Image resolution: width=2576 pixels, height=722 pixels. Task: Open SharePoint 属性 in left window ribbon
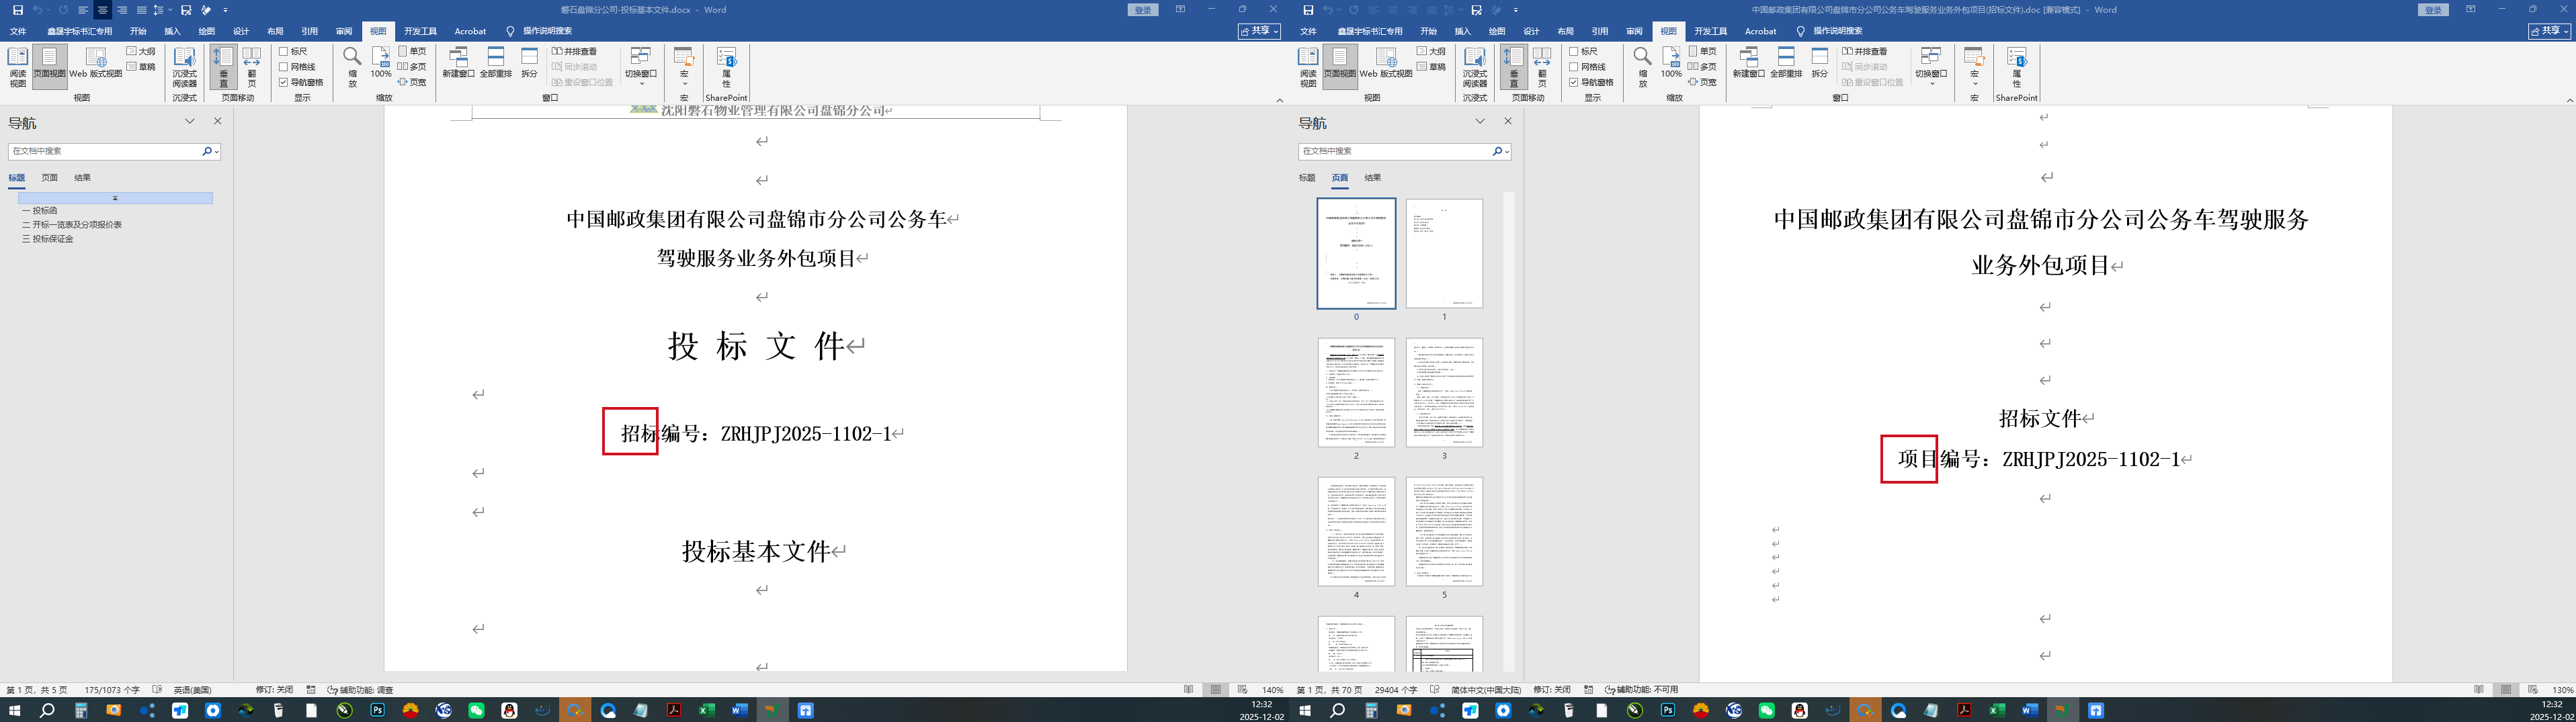727,67
